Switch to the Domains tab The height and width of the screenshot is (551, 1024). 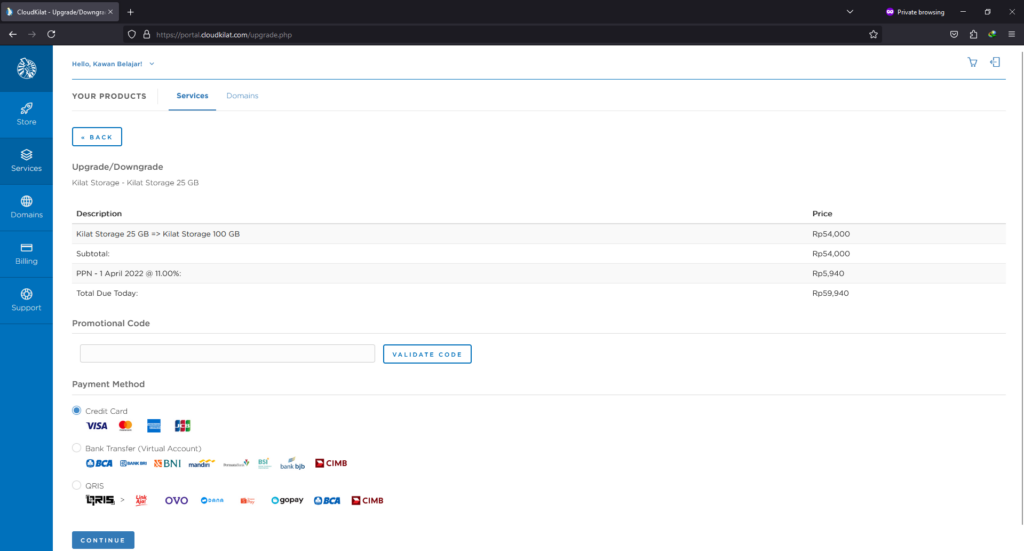[x=242, y=96]
